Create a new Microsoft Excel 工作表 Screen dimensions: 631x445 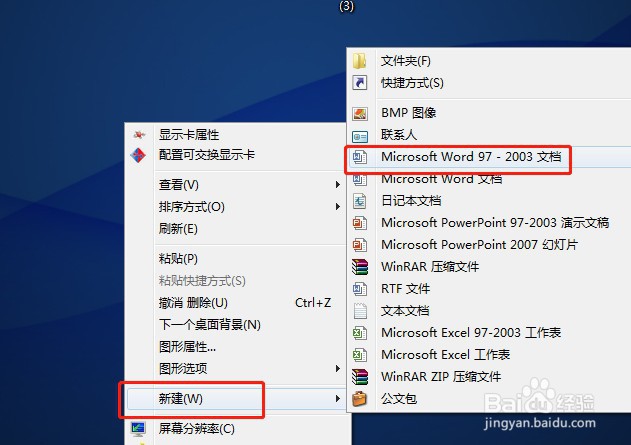tap(445, 355)
